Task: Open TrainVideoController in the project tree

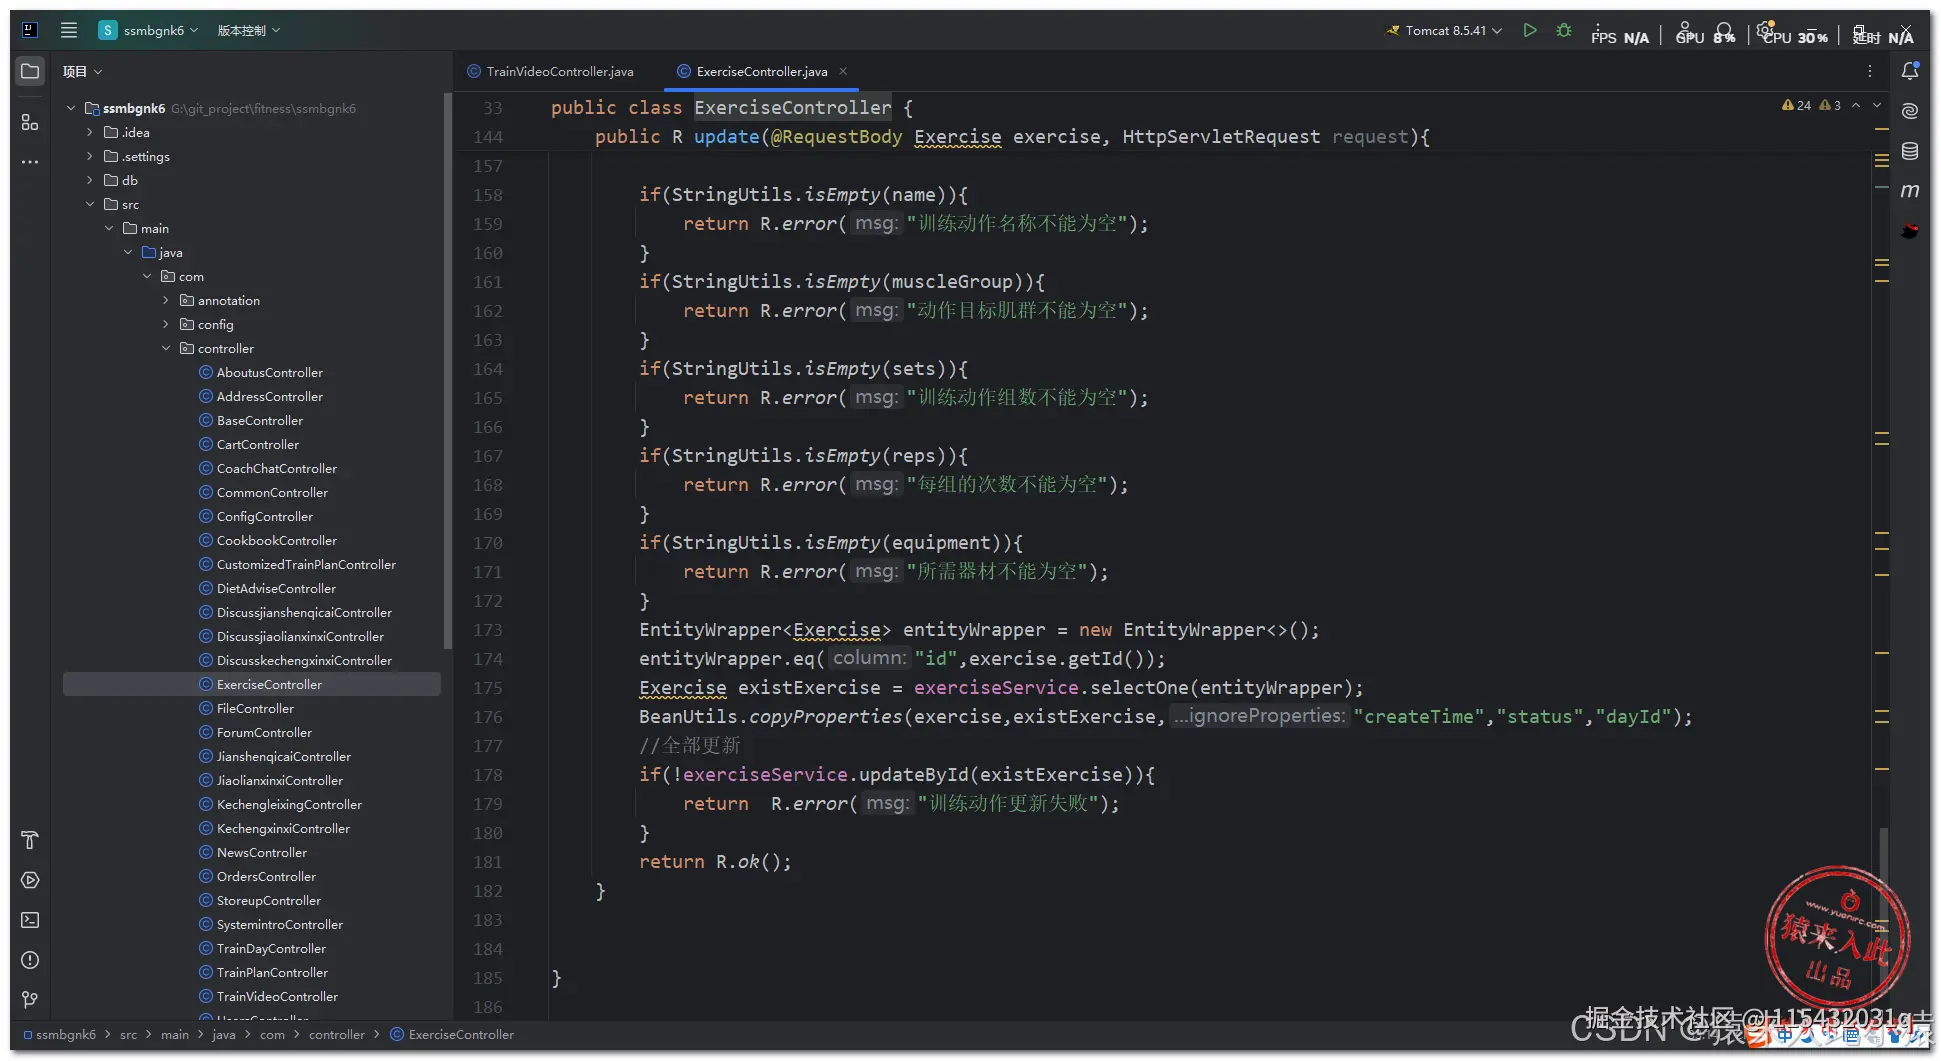Action: [277, 996]
